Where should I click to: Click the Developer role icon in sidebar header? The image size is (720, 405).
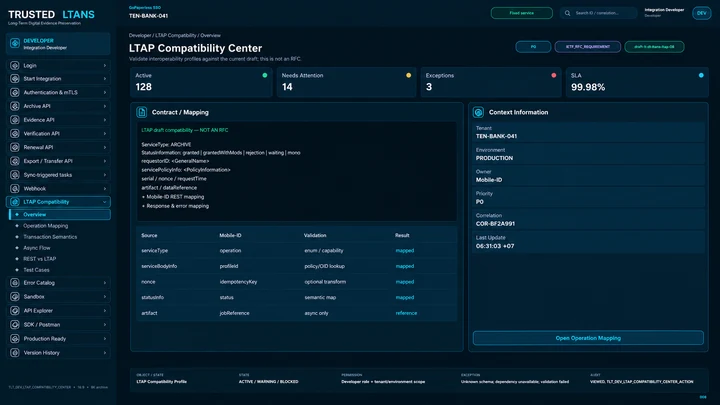pyautogui.click(x=15, y=44)
